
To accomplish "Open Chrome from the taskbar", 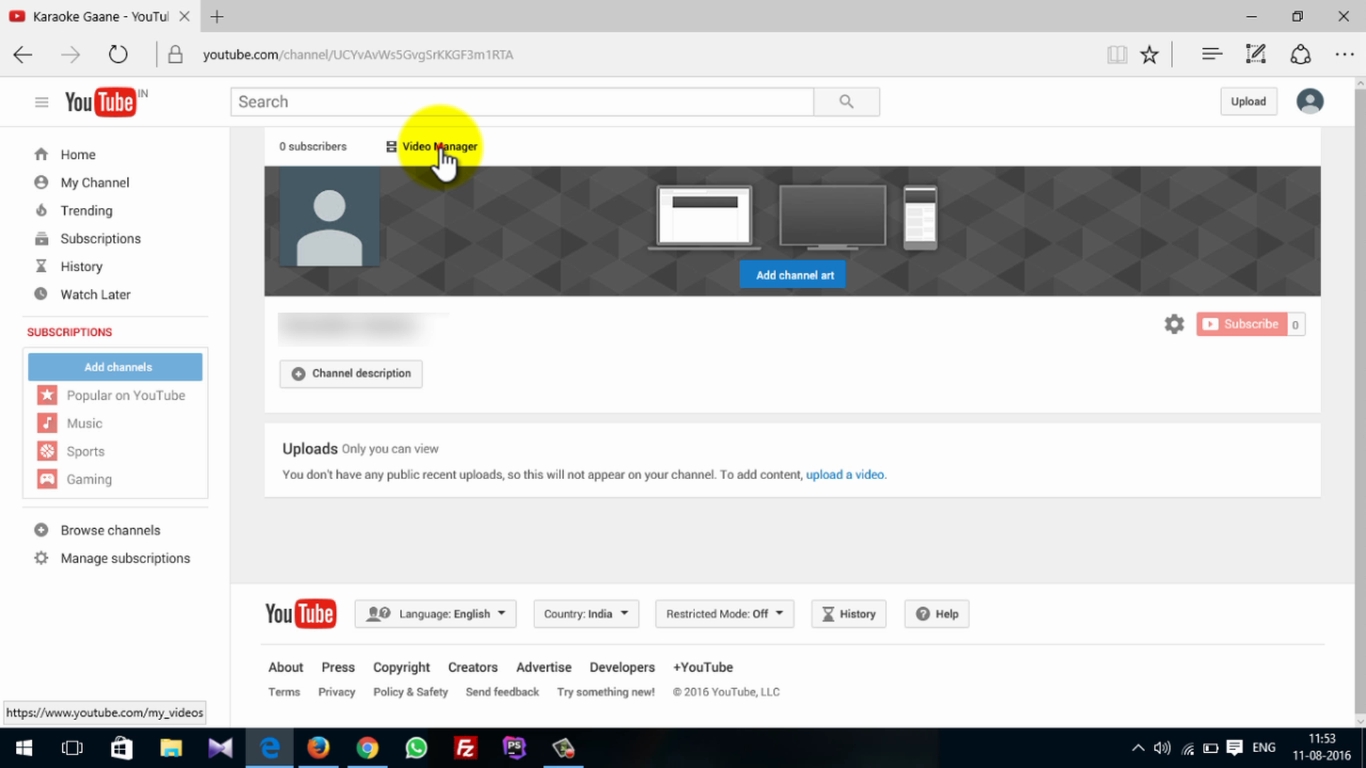I will [367, 748].
